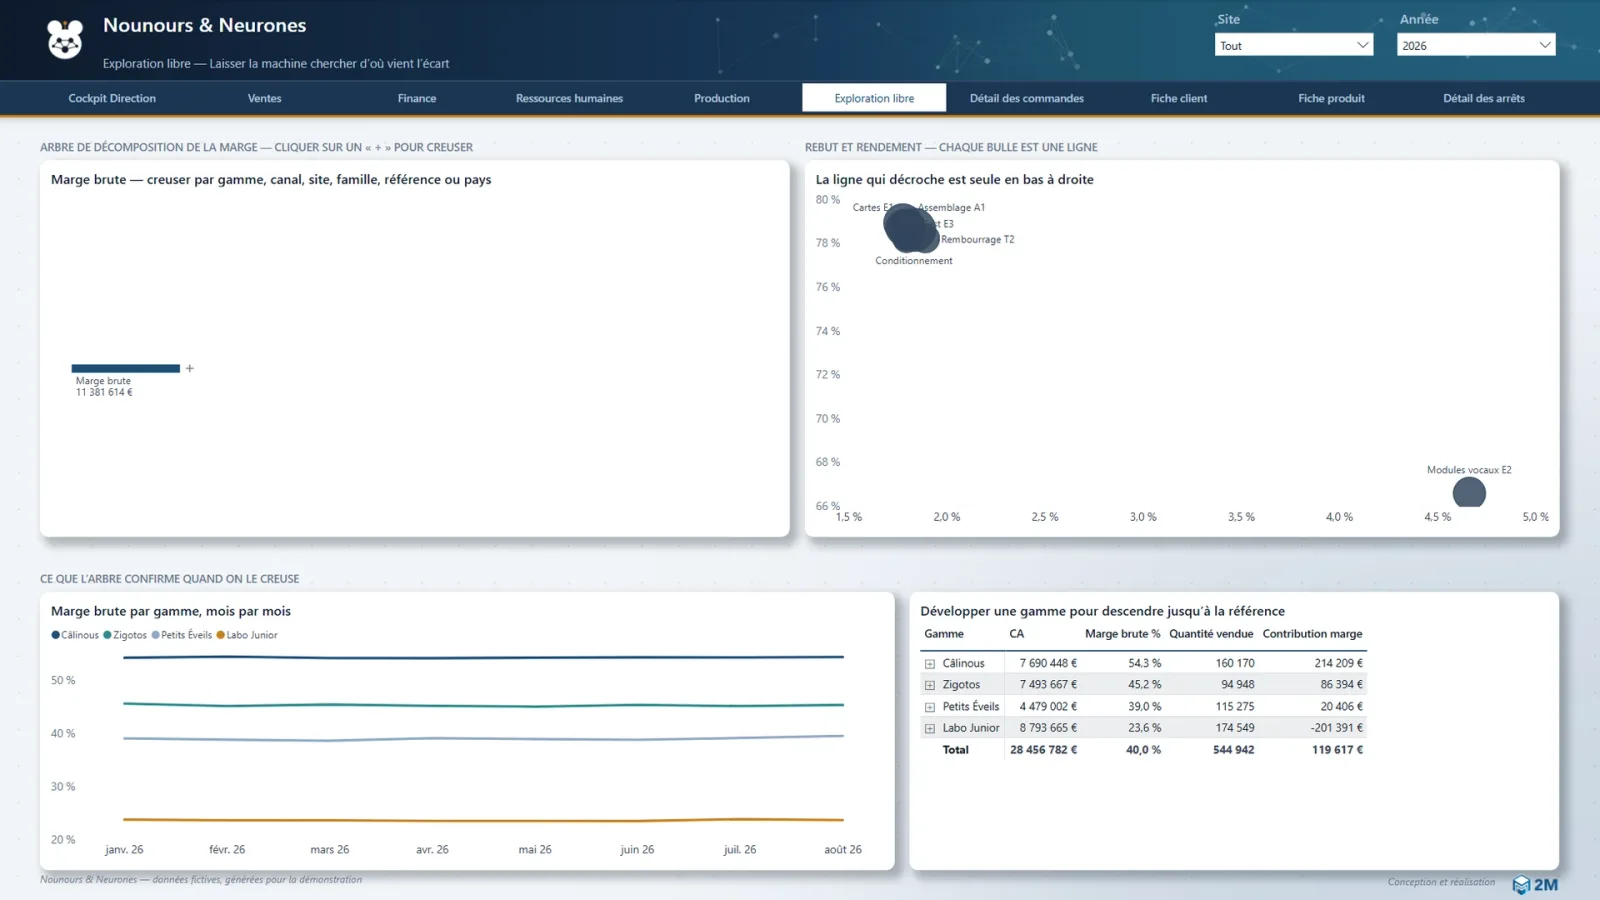This screenshot has width=1600, height=900.
Task: Click the Câlinous legend dot
Action: [x=56, y=635]
